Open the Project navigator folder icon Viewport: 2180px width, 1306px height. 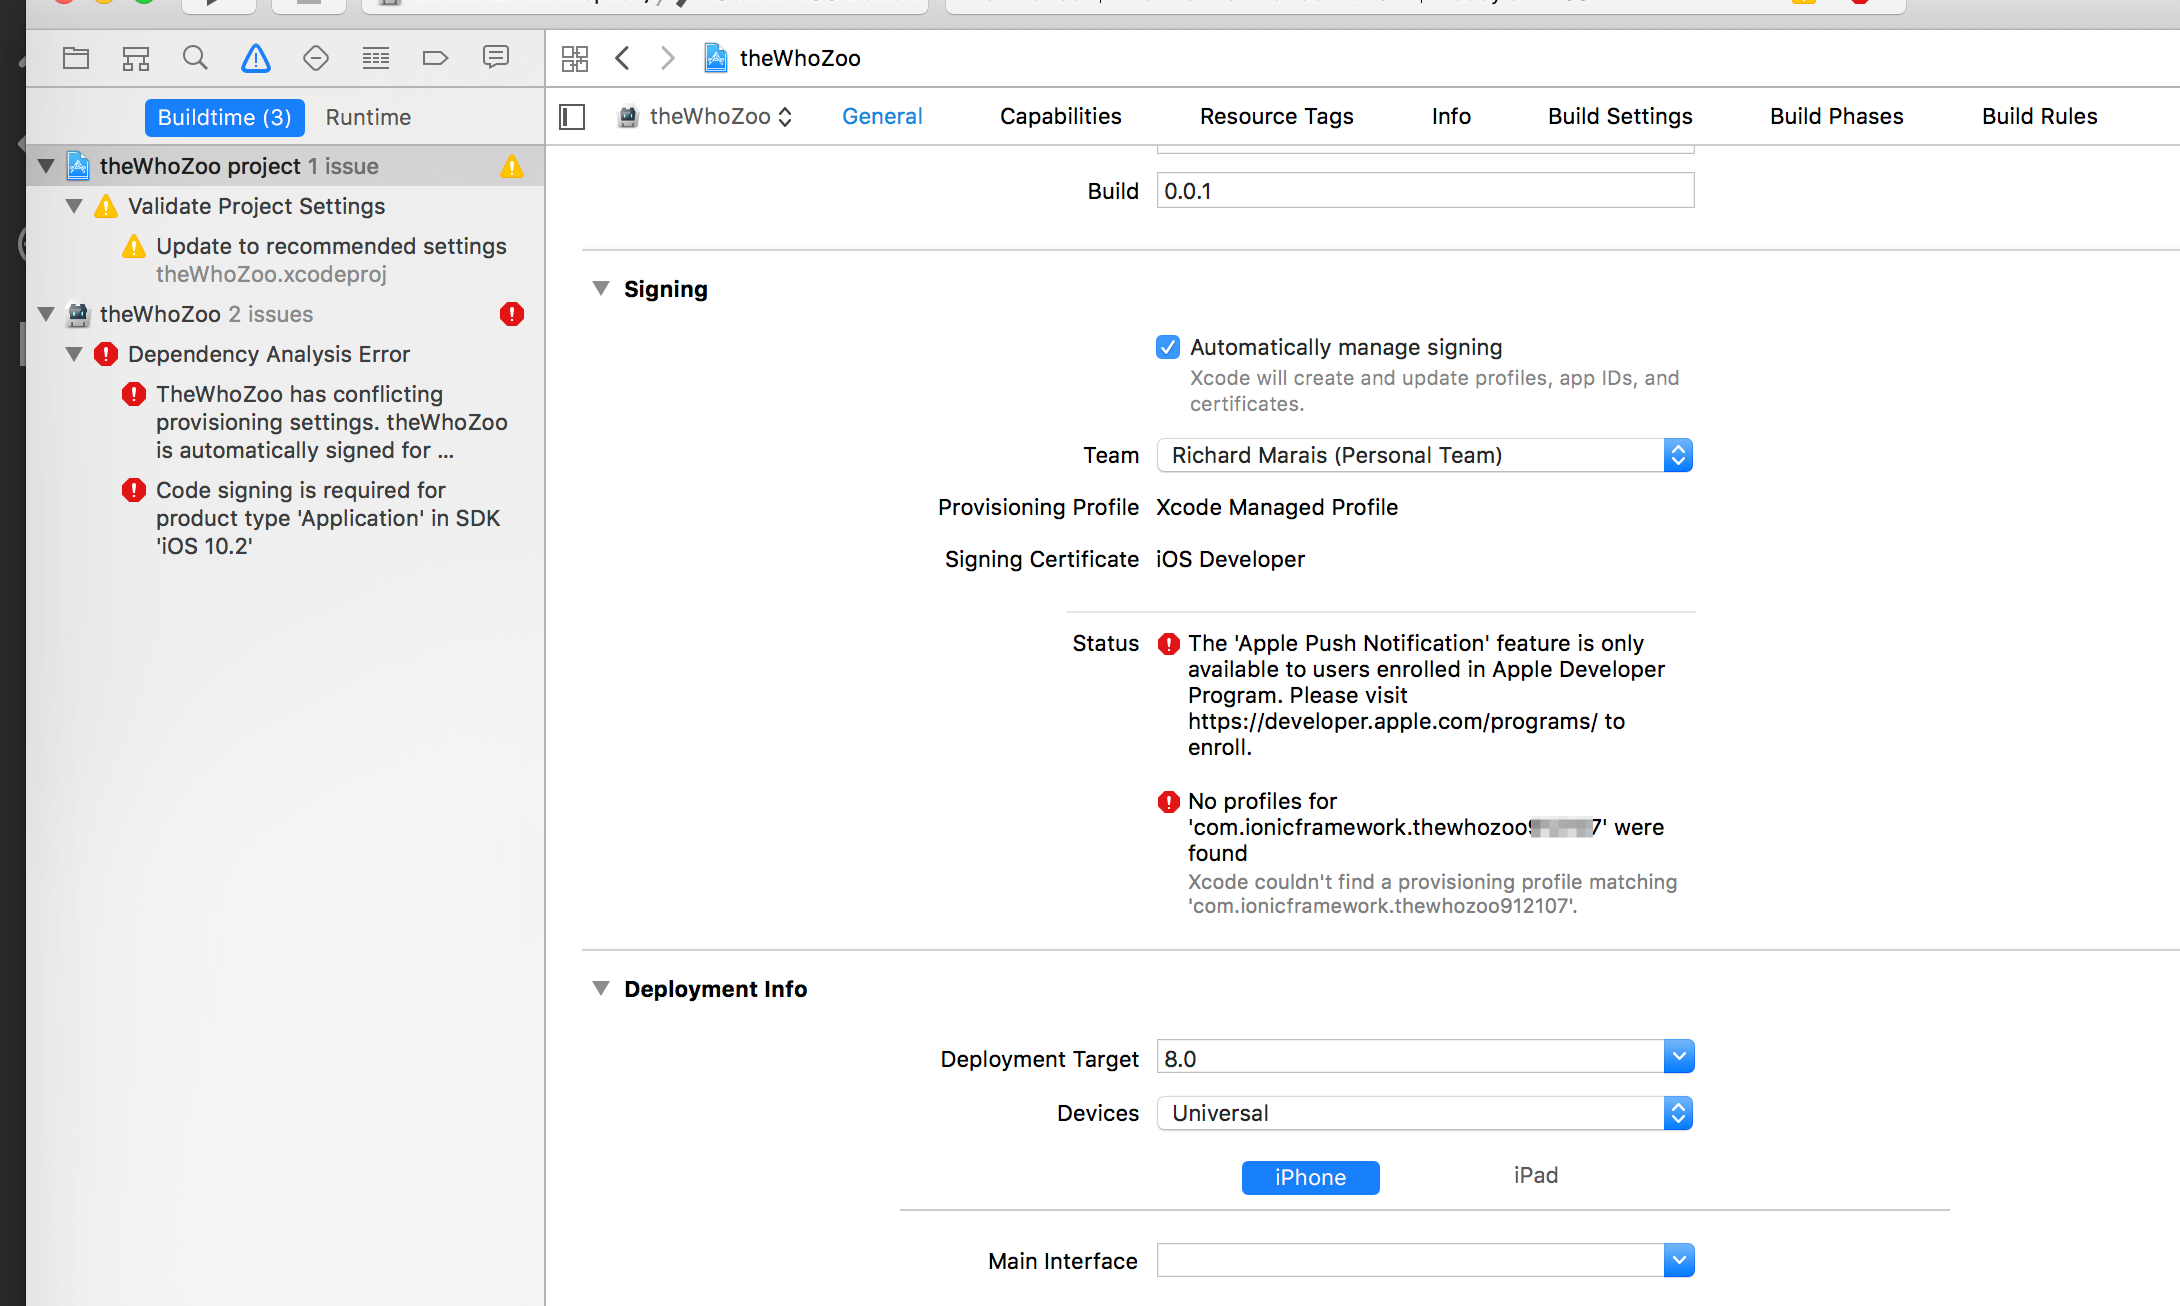[76, 58]
